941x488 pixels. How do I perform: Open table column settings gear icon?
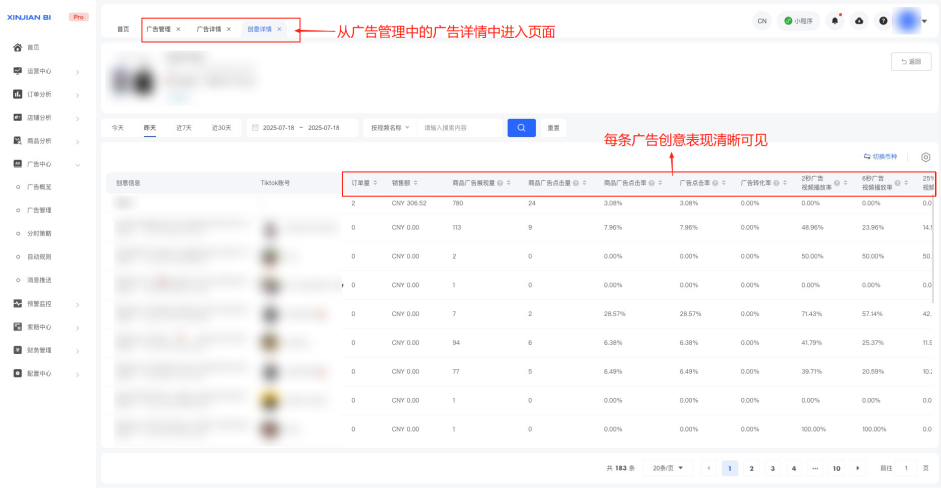925,157
